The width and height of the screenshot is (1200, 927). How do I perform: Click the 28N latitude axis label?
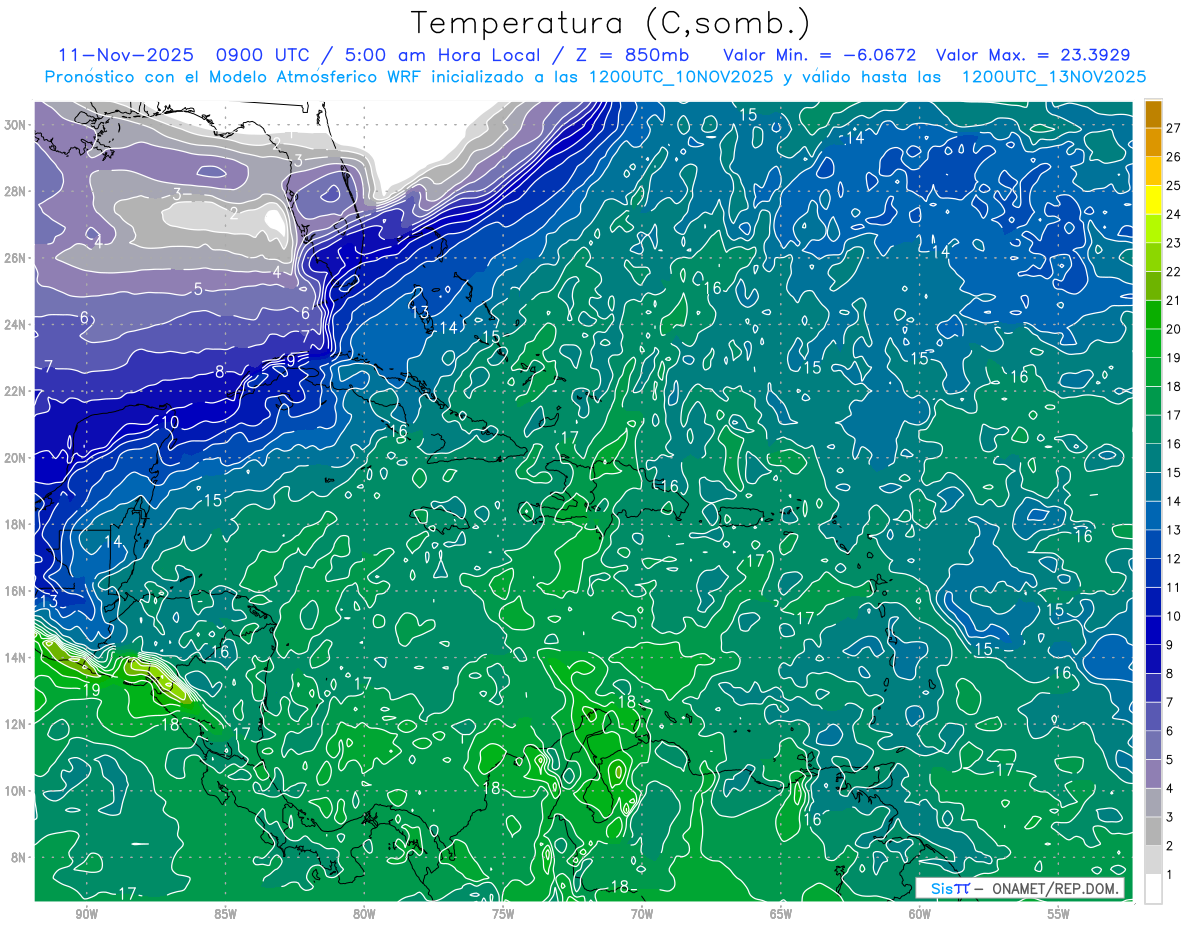tap(16, 191)
